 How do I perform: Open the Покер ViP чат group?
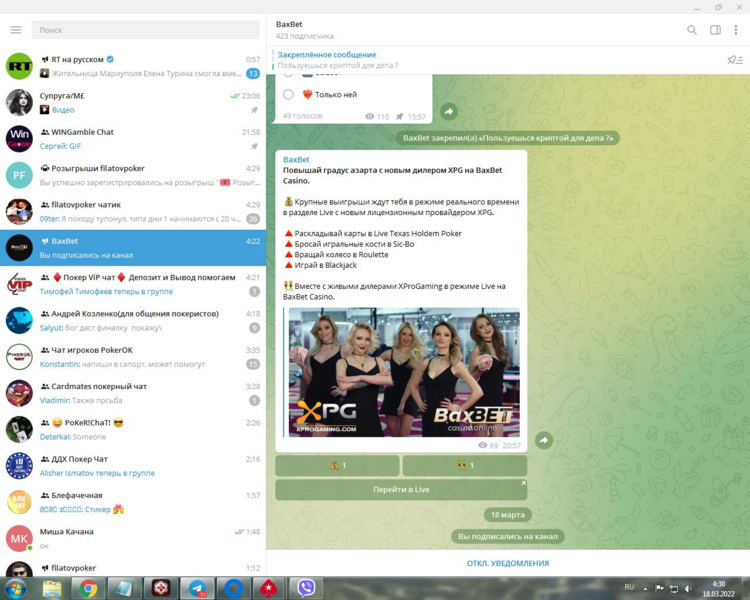(x=133, y=284)
